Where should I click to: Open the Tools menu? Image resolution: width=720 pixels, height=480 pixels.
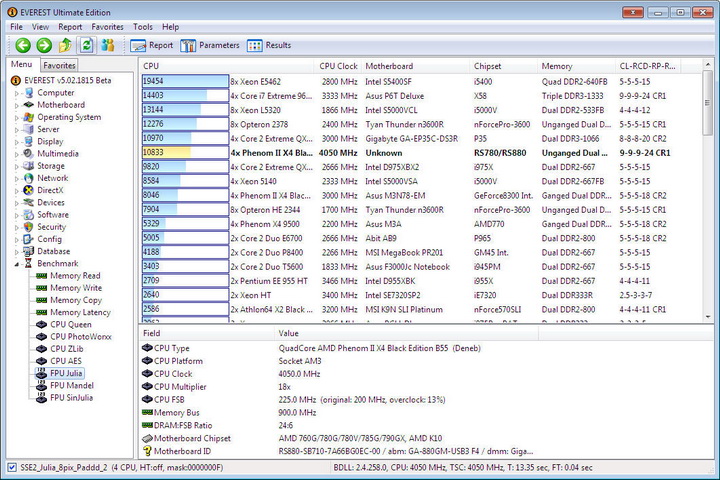[143, 27]
